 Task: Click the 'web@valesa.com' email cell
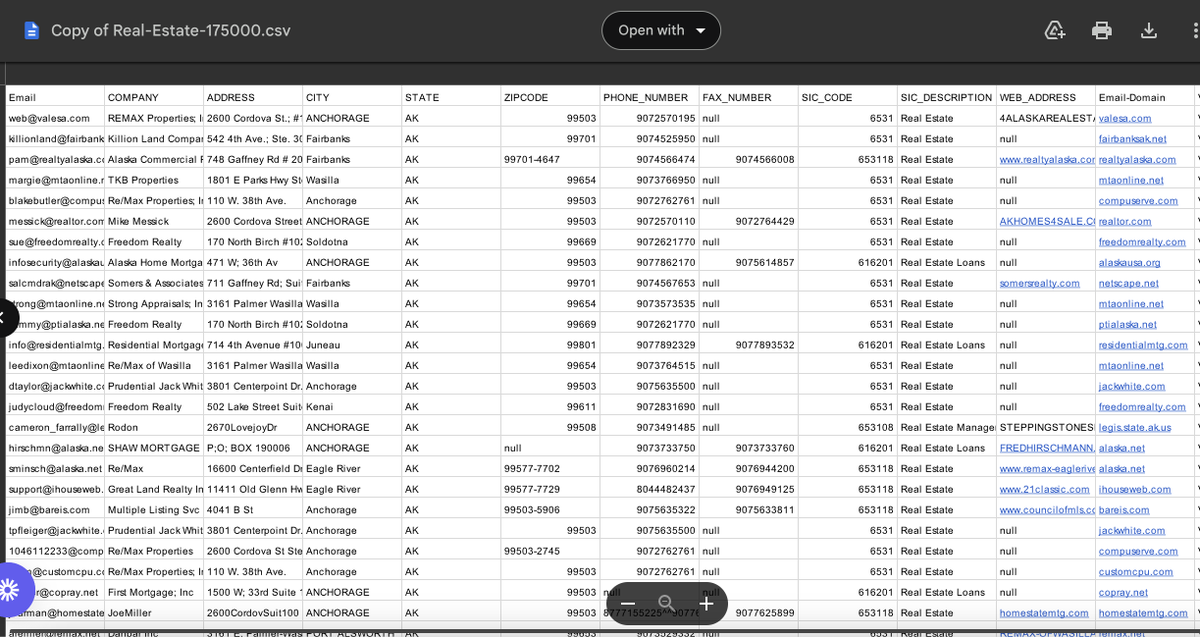(55, 118)
